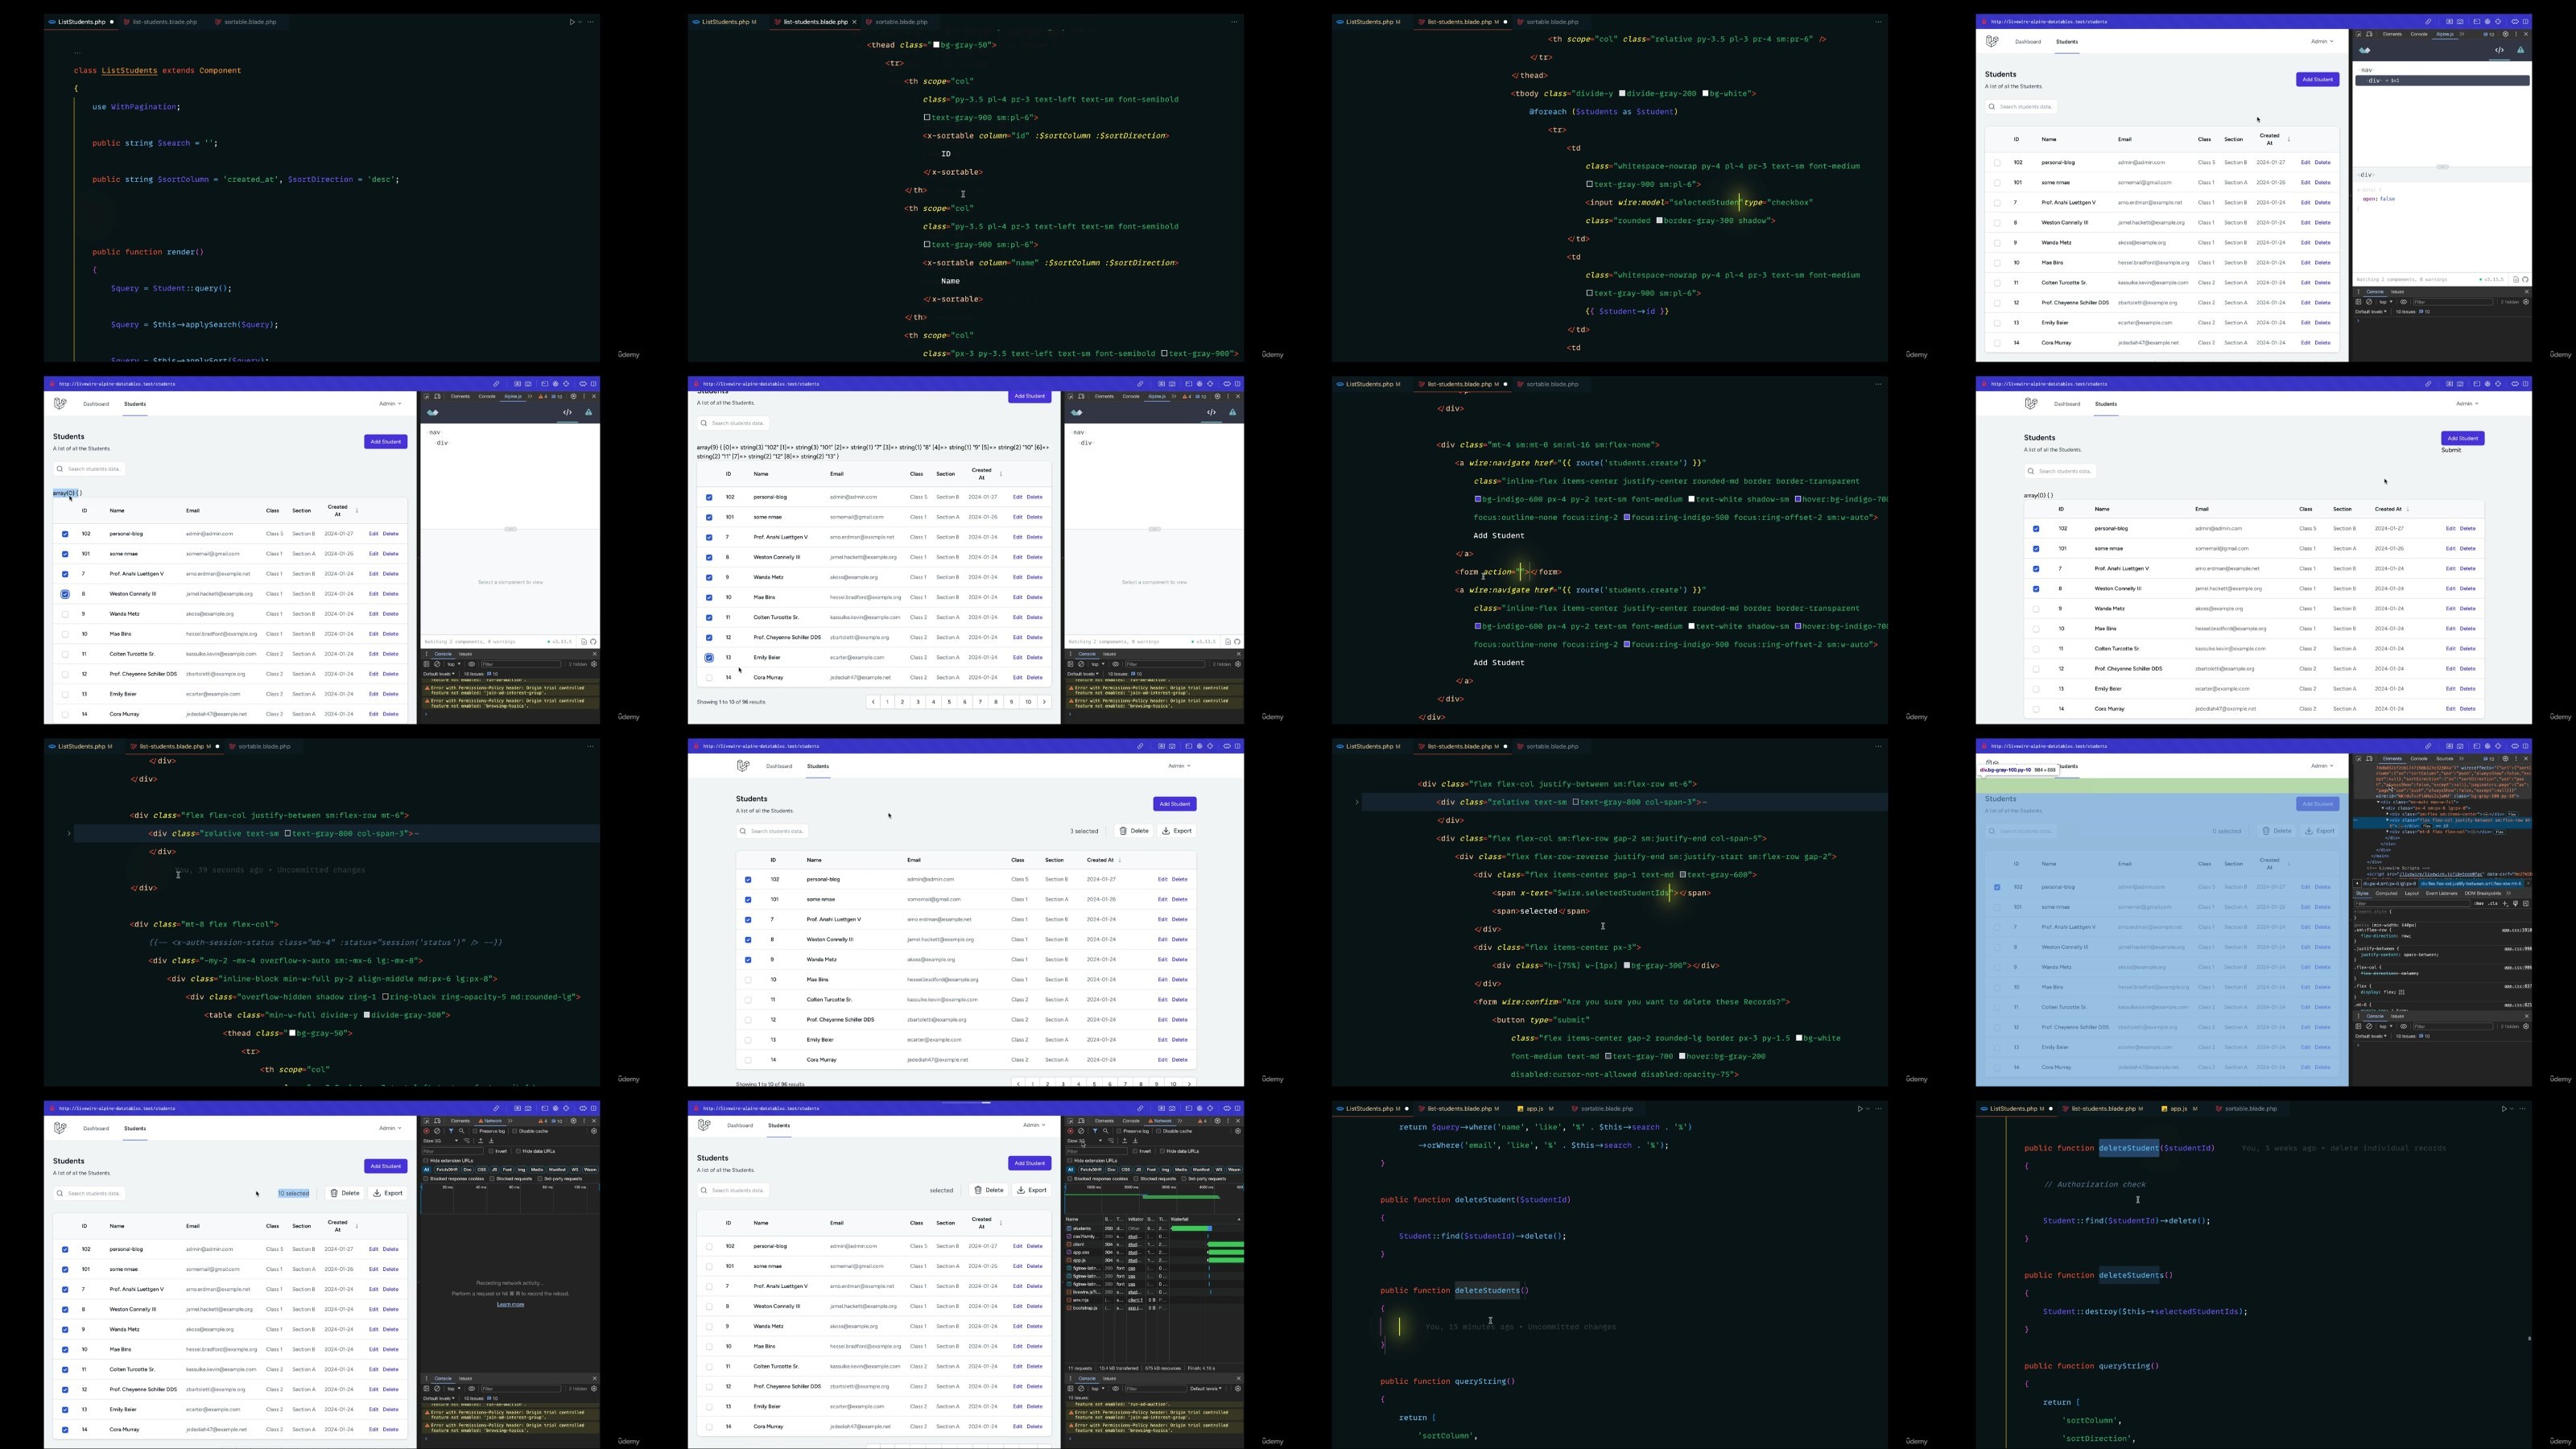
Task: Go to page 5 in array(9) frame pagination
Action: [x=949, y=702]
